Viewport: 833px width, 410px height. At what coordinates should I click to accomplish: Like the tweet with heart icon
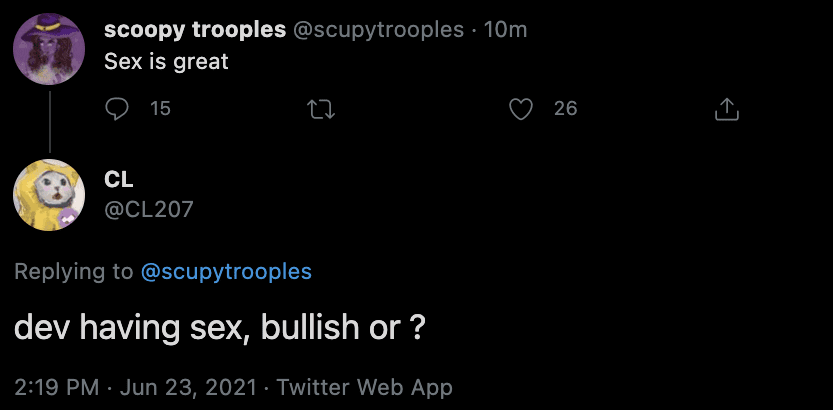[x=521, y=109]
